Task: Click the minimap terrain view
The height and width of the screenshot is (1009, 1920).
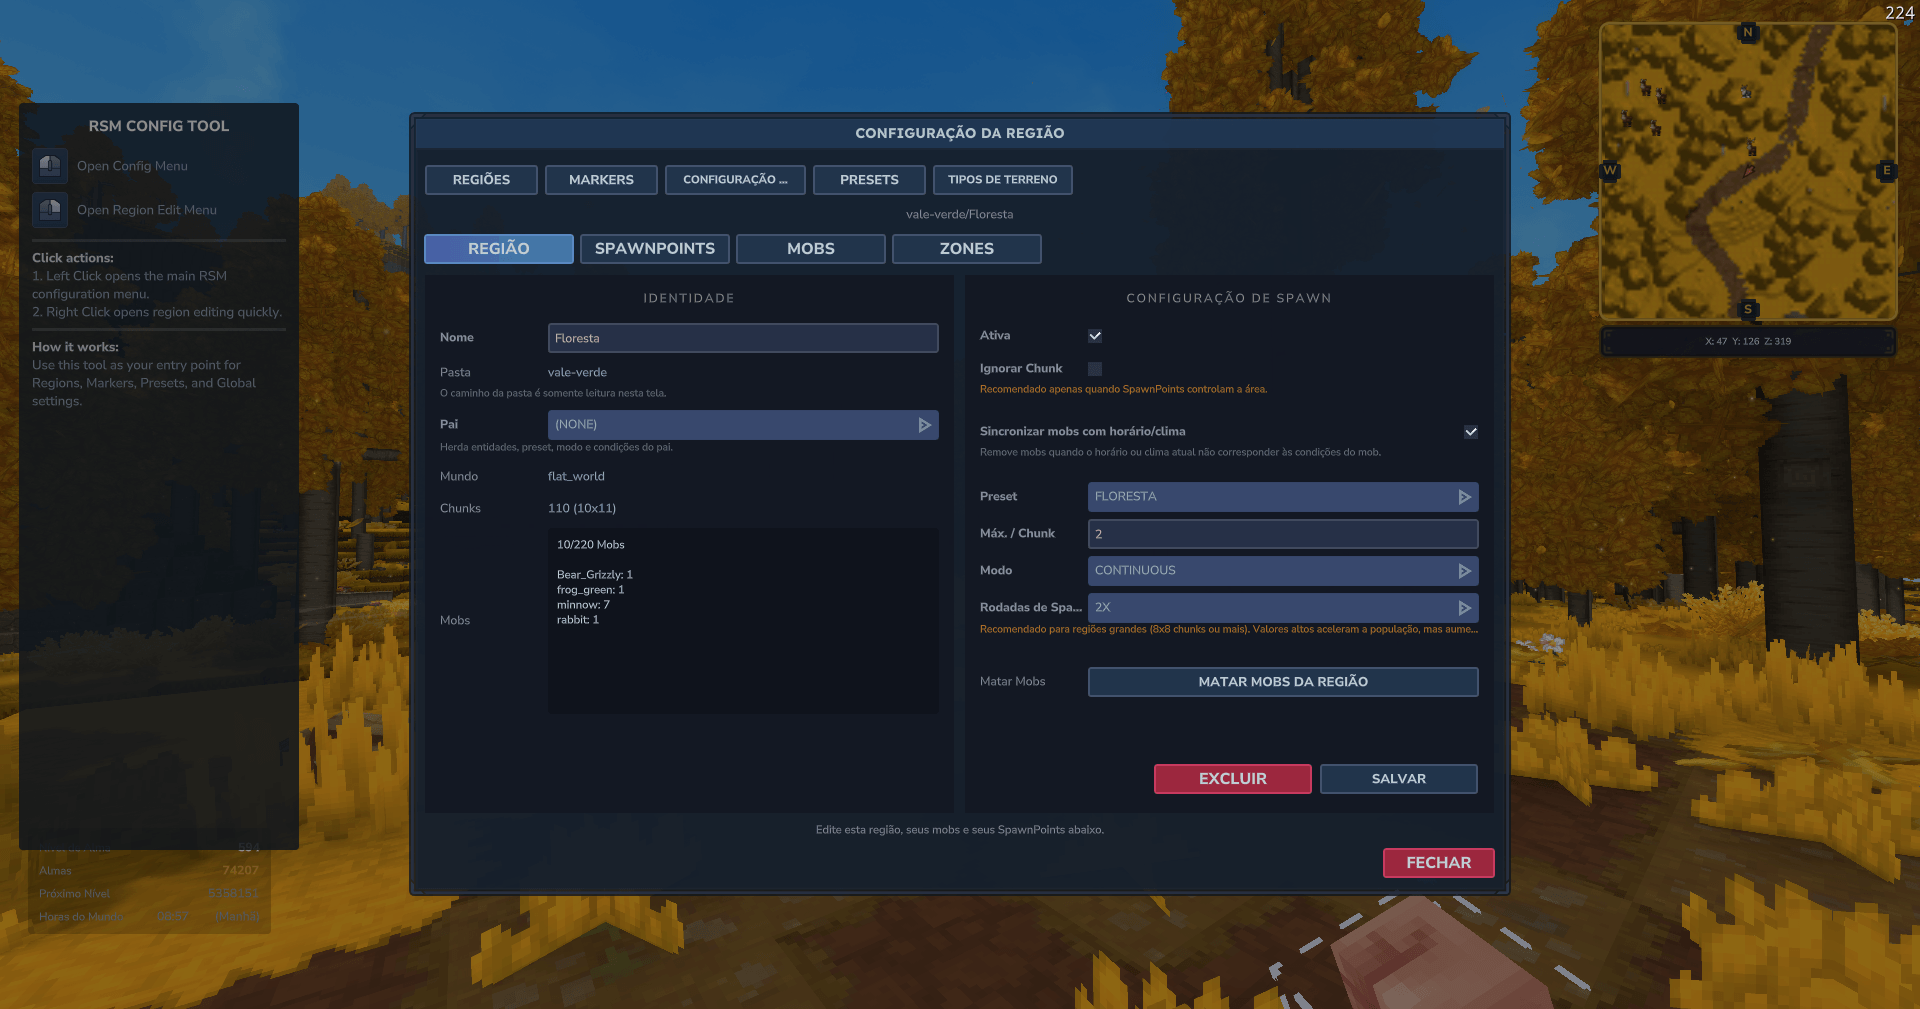Action: 1748,171
